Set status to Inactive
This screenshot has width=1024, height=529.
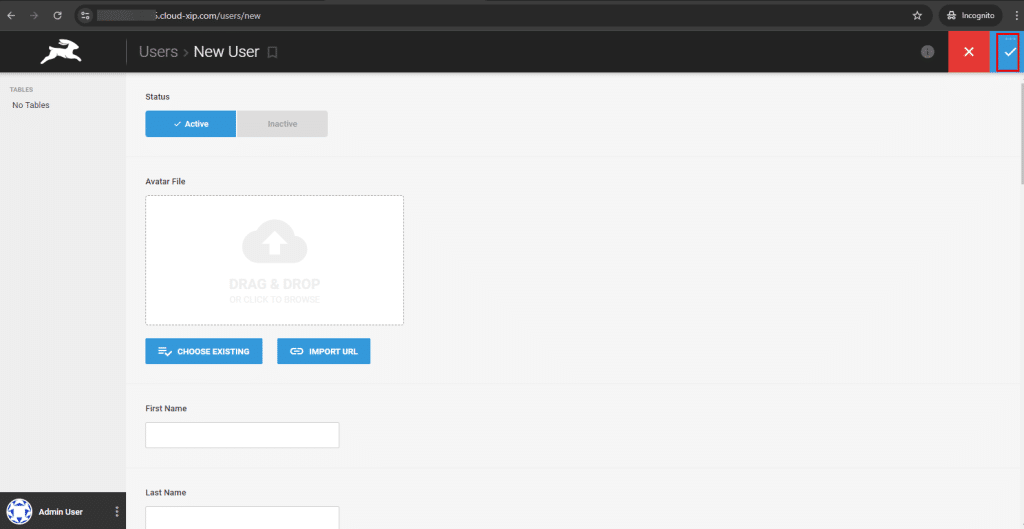click(282, 124)
